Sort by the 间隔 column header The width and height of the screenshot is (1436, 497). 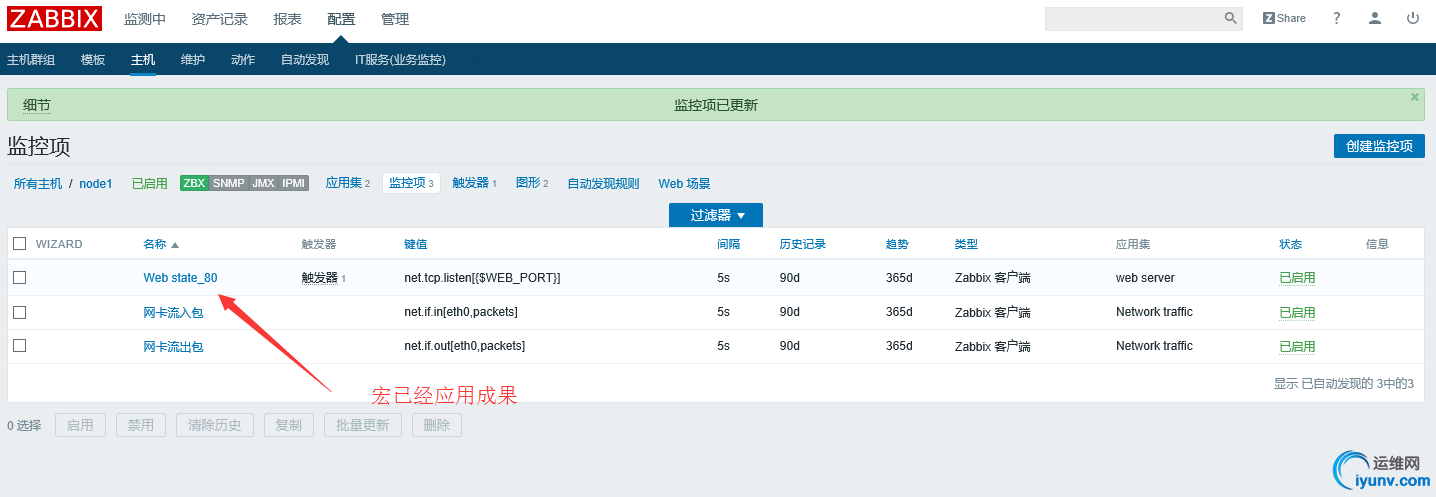(x=729, y=244)
